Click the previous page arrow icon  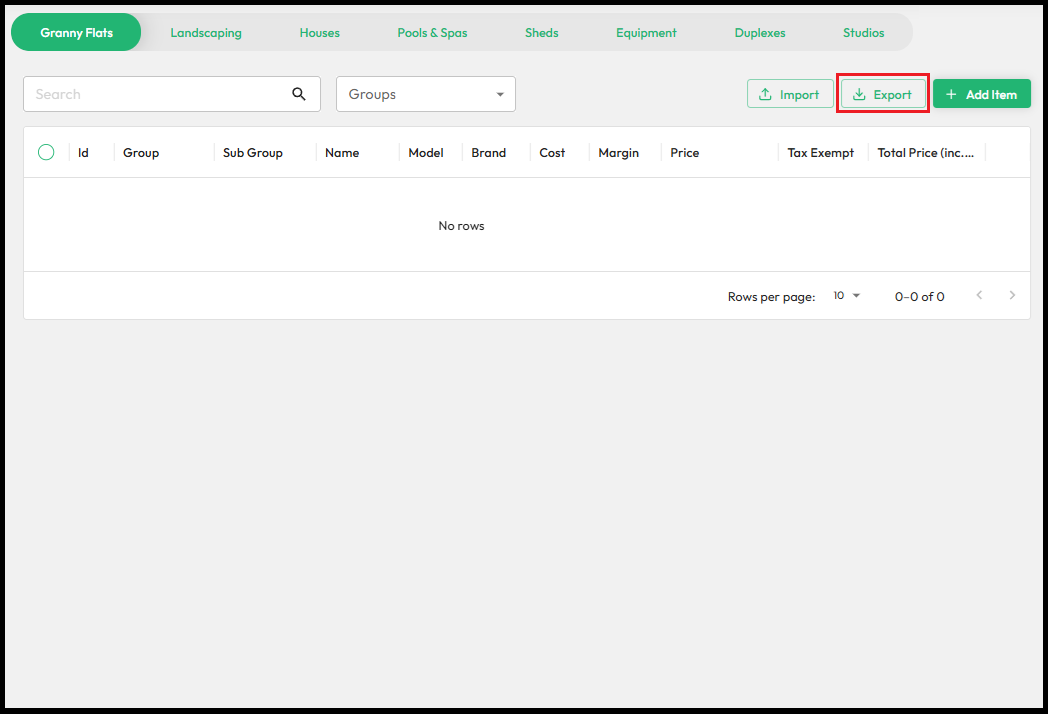(x=979, y=295)
